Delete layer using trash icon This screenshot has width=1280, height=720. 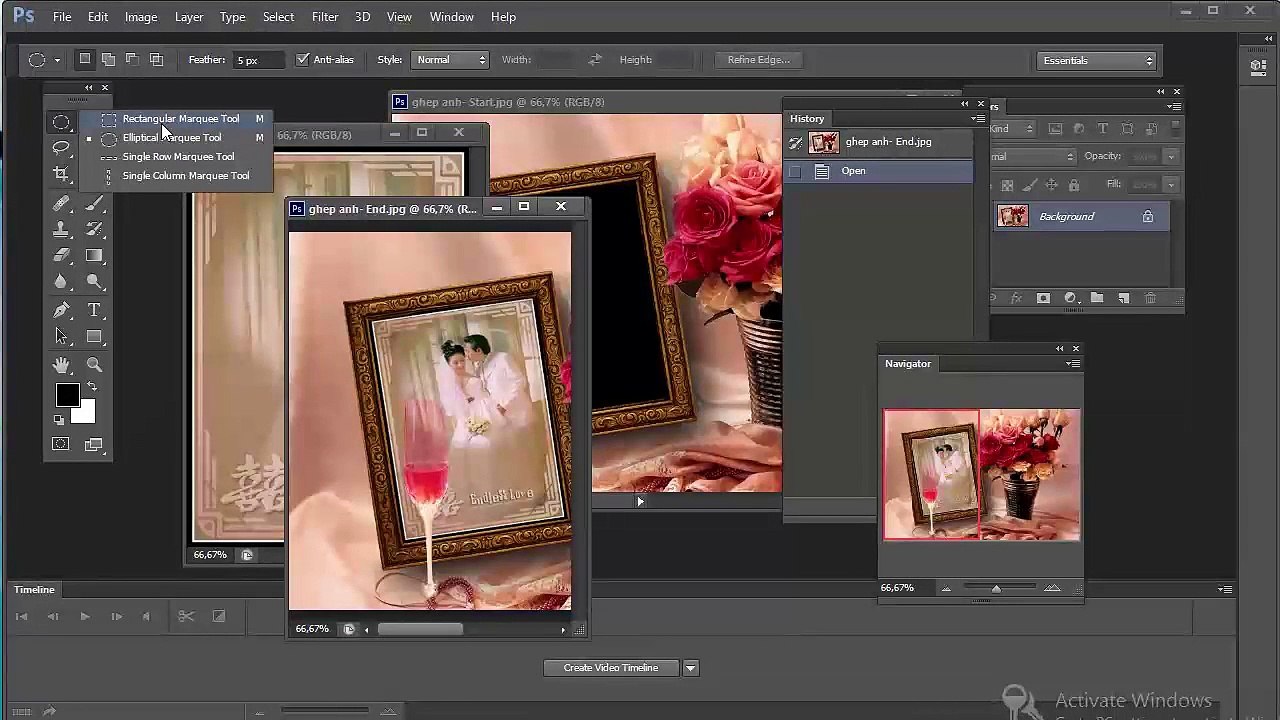pyautogui.click(x=1150, y=299)
